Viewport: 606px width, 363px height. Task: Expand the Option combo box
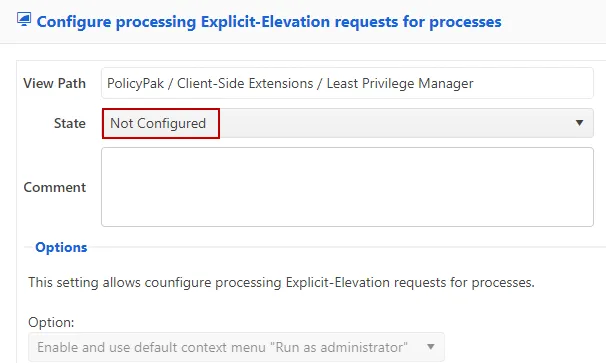pos(236,347)
